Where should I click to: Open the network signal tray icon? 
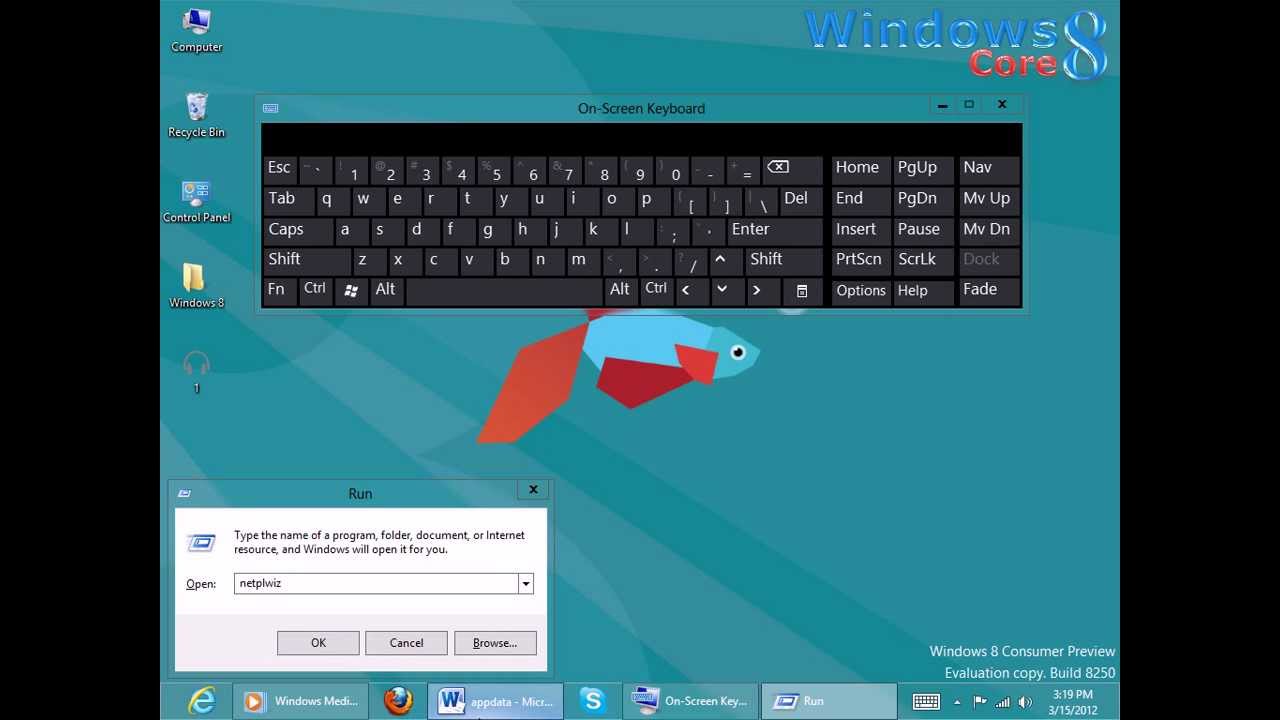pyautogui.click(x=1002, y=702)
